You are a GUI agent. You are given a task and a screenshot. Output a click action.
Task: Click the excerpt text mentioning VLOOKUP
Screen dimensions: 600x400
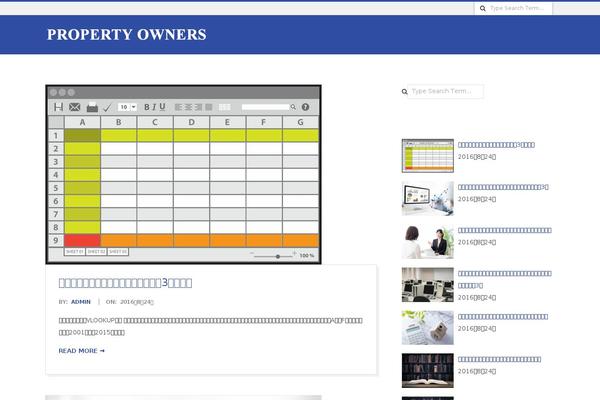coord(210,326)
